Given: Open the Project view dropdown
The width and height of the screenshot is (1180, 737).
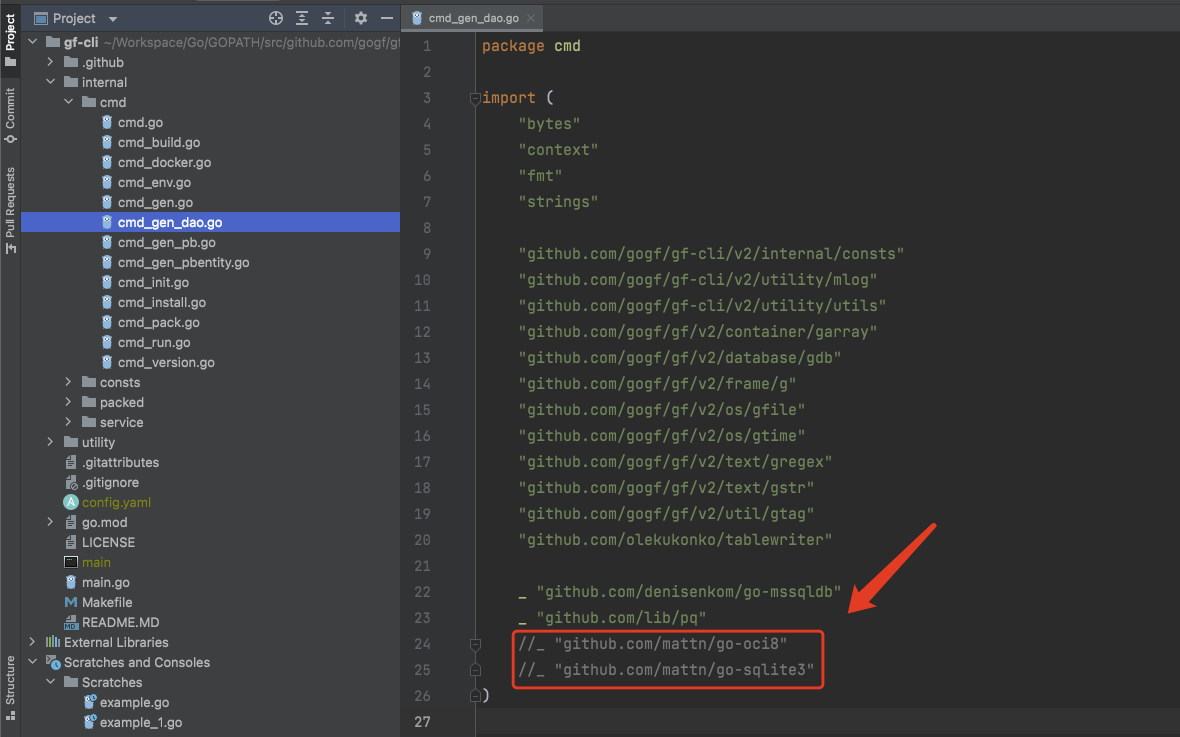Looking at the screenshot, I should pos(112,19).
